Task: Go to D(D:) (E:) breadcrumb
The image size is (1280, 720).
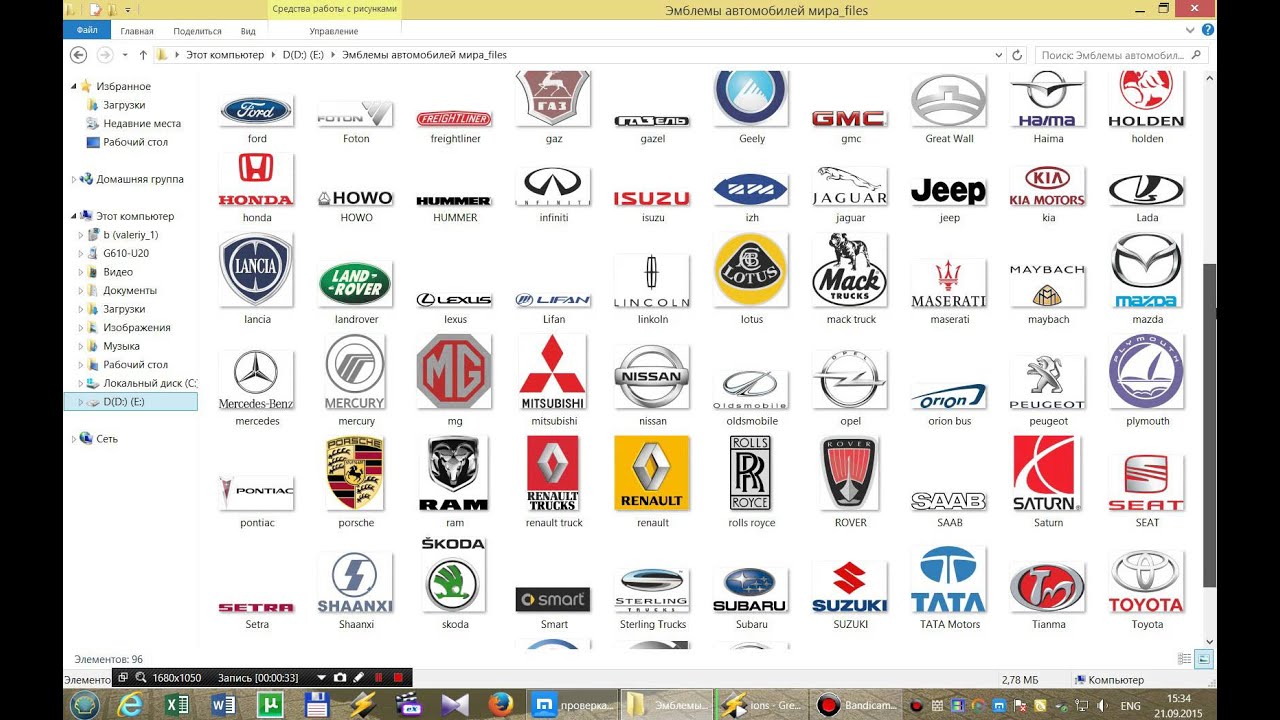Action: point(304,55)
